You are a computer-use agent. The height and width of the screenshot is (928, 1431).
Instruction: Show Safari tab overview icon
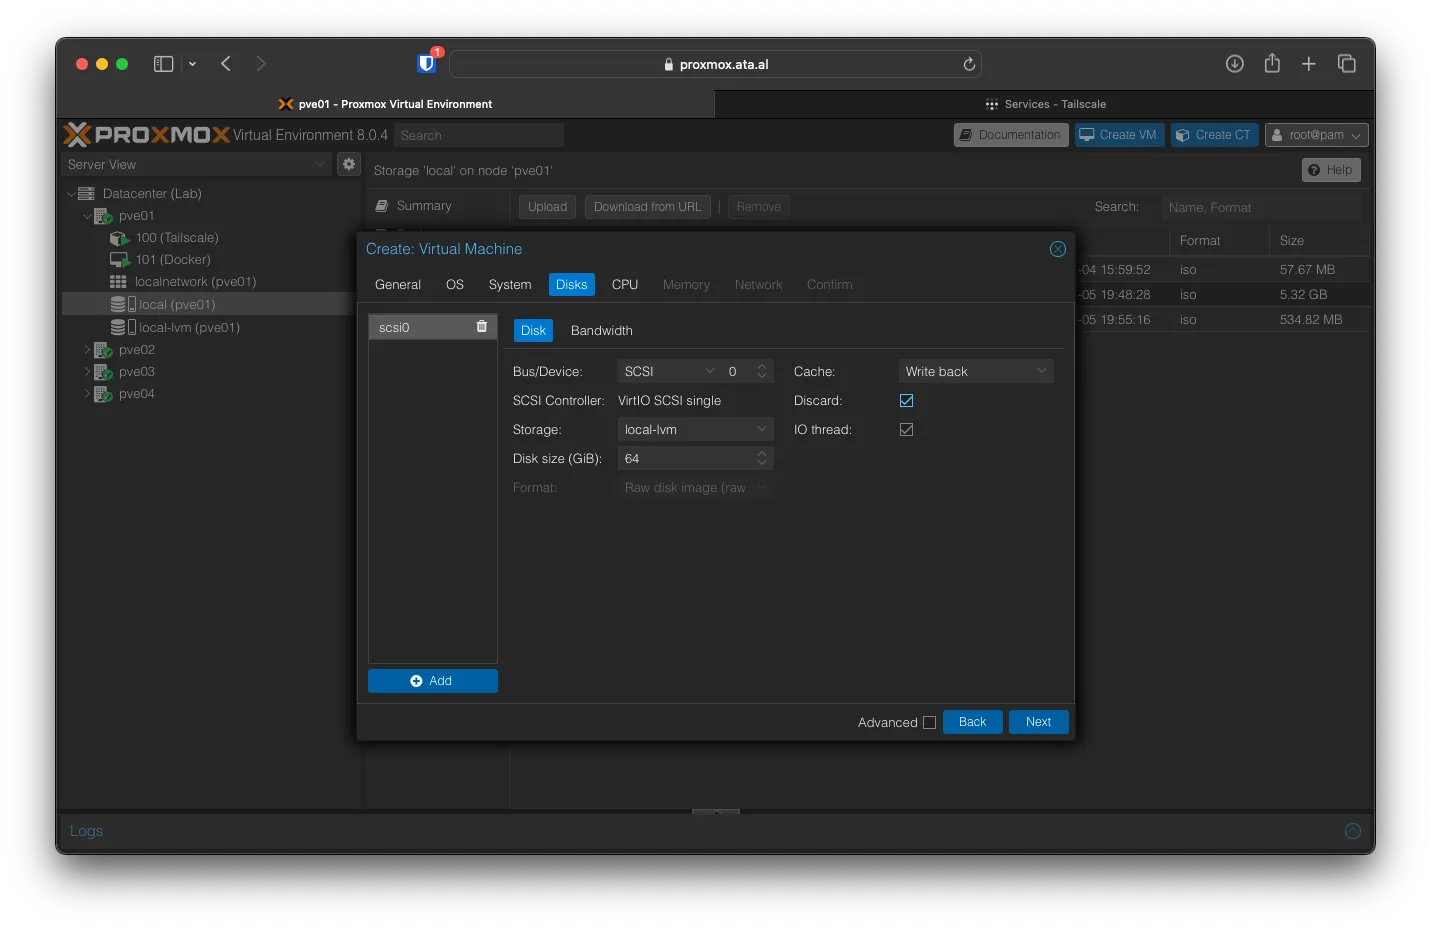click(x=1347, y=64)
